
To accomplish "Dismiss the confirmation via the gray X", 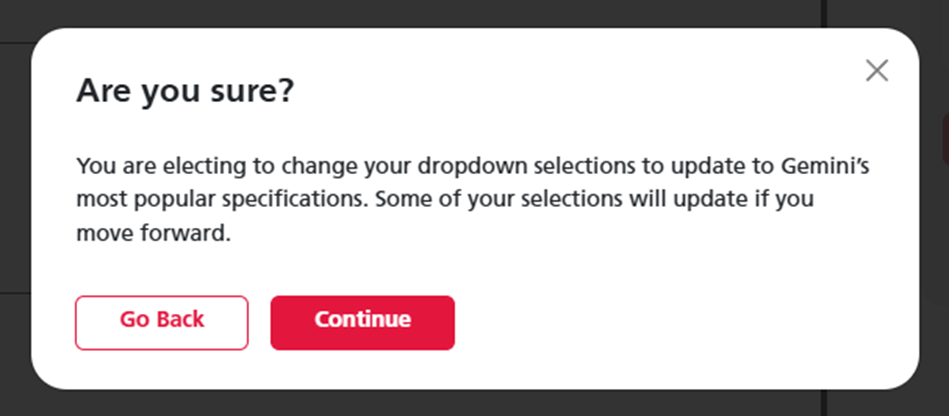I will [x=876, y=71].
